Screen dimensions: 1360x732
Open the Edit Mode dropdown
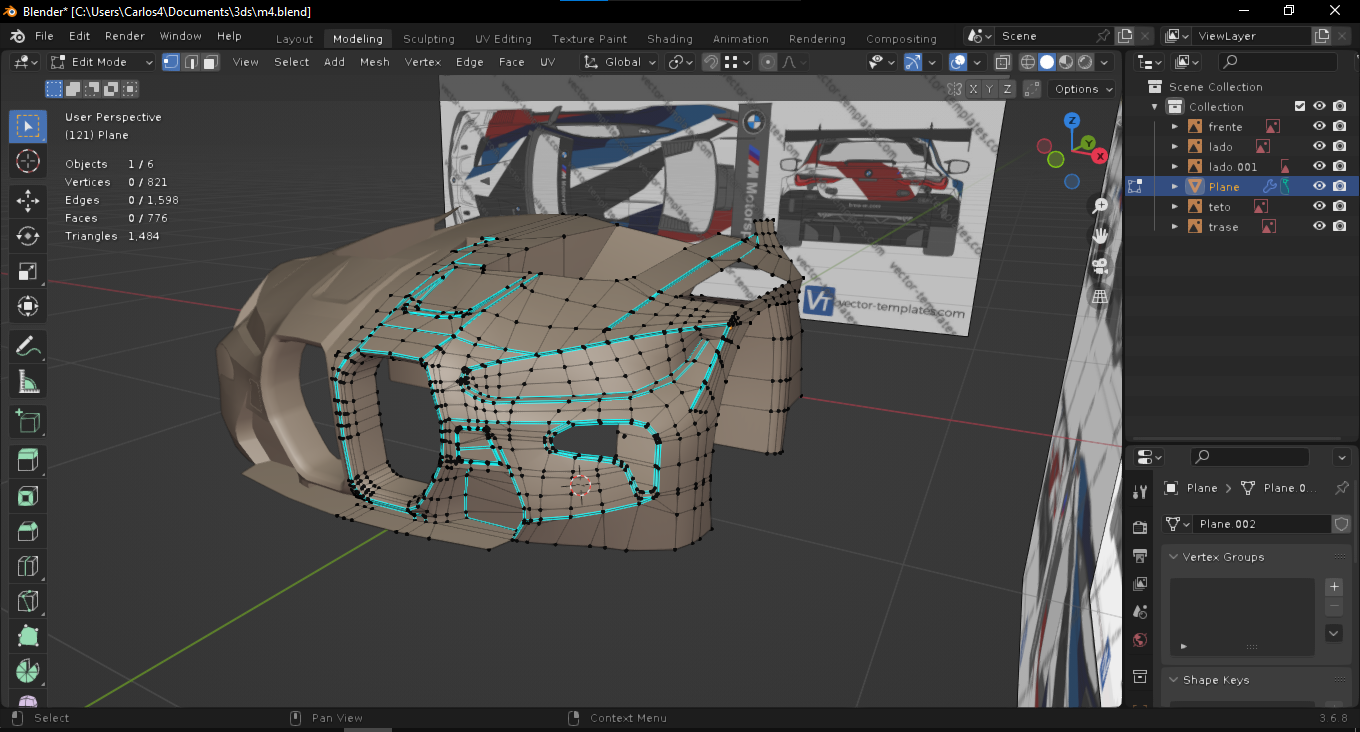tap(102, 62)
